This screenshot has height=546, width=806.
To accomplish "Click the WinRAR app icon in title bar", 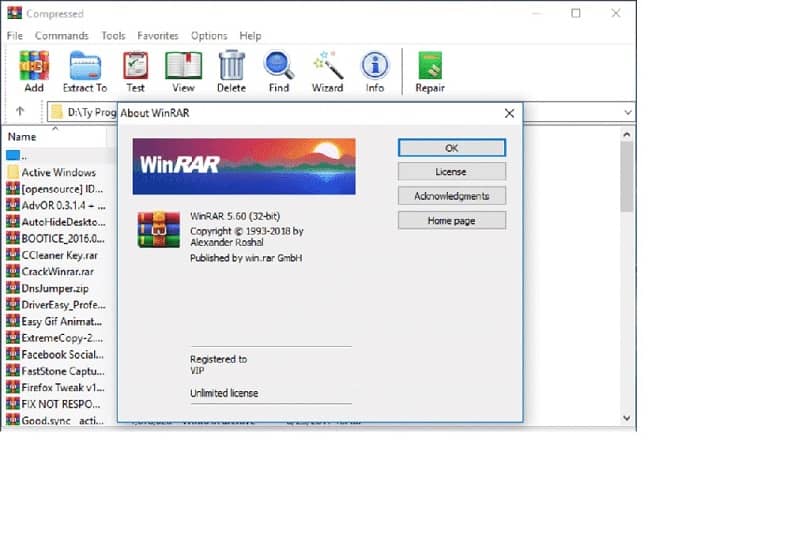I will coord(14,13).
